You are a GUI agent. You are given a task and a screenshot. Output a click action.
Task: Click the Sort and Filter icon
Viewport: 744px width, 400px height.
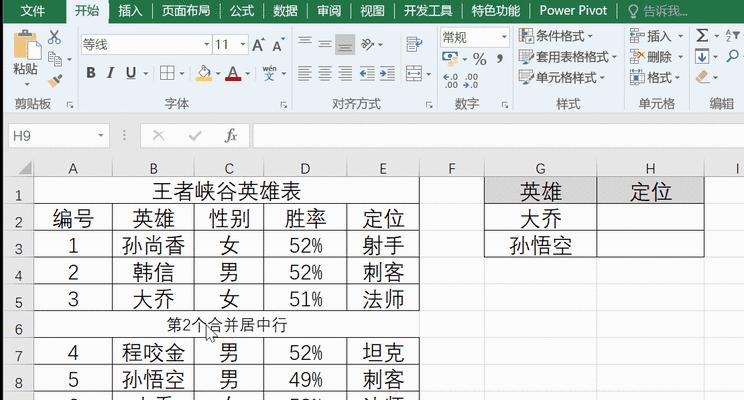pos(732,36)
